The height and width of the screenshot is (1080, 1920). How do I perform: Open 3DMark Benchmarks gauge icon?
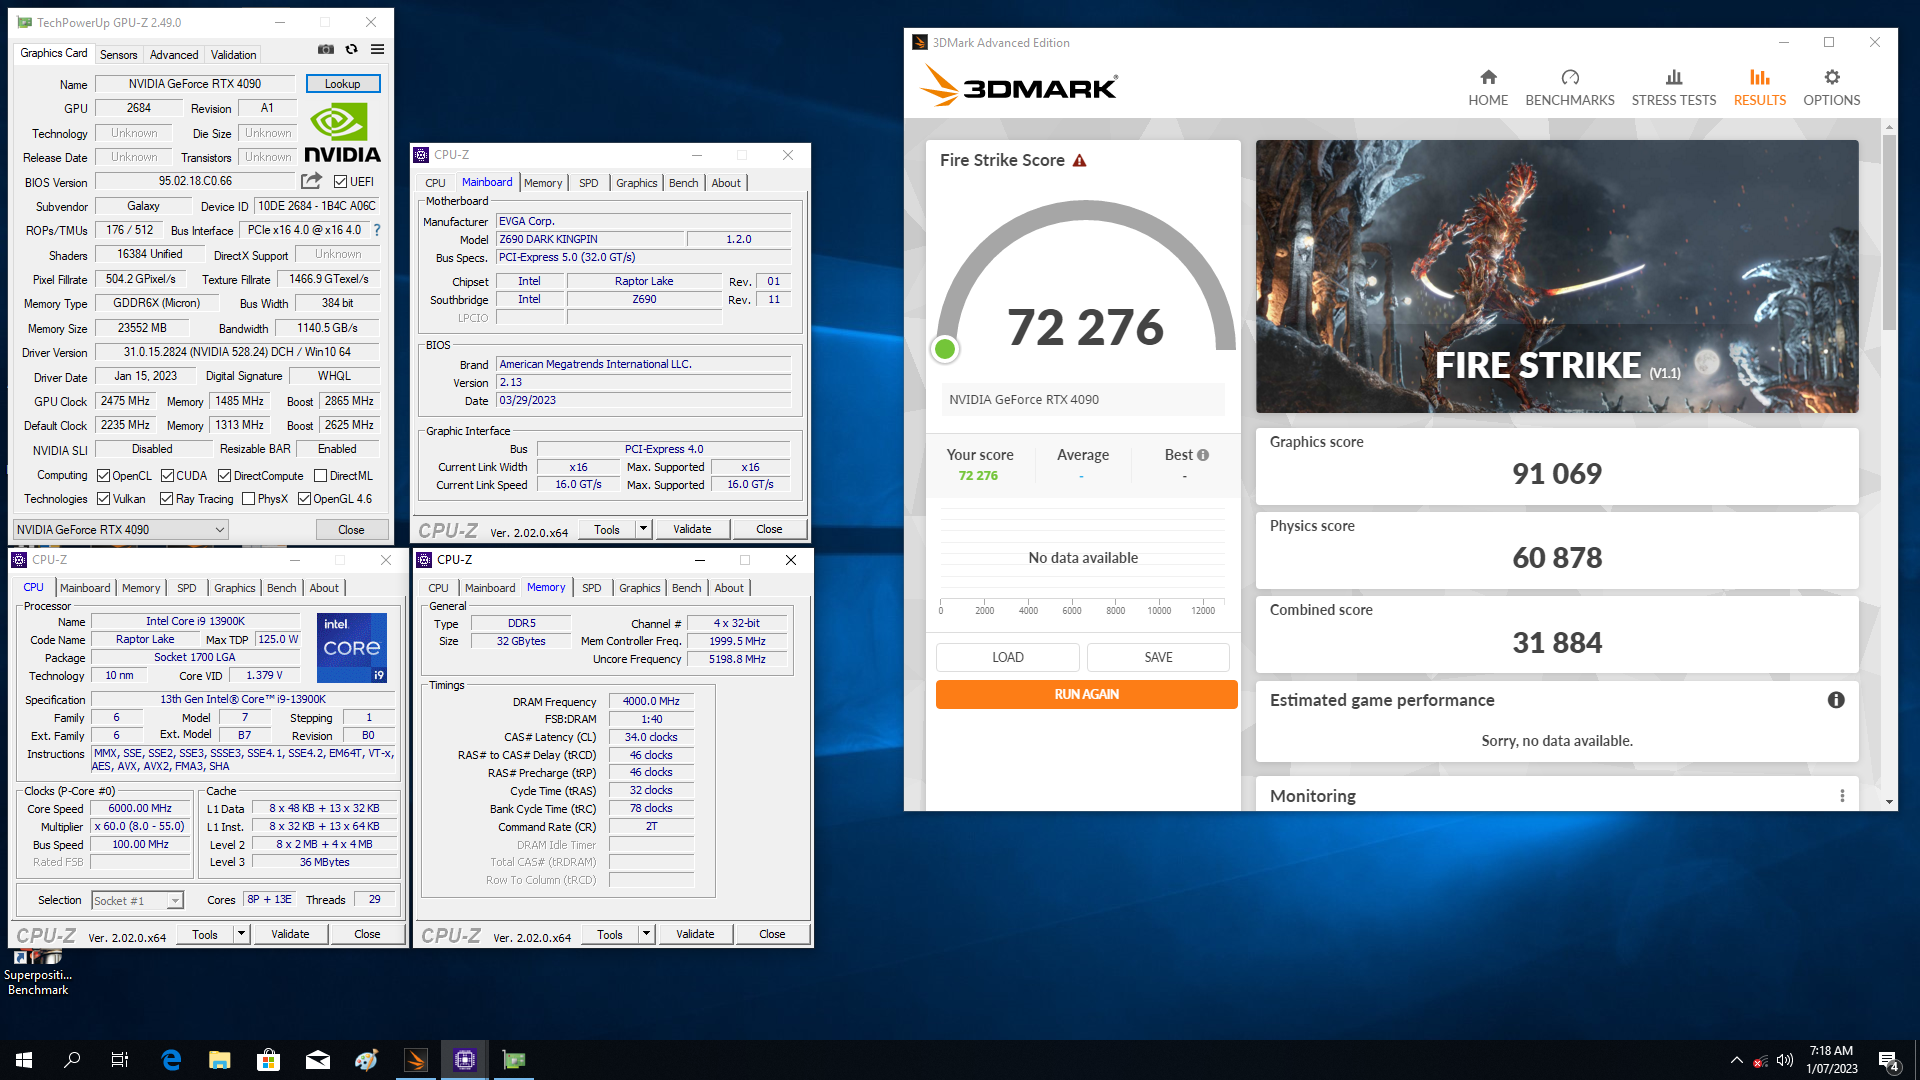1570,77
